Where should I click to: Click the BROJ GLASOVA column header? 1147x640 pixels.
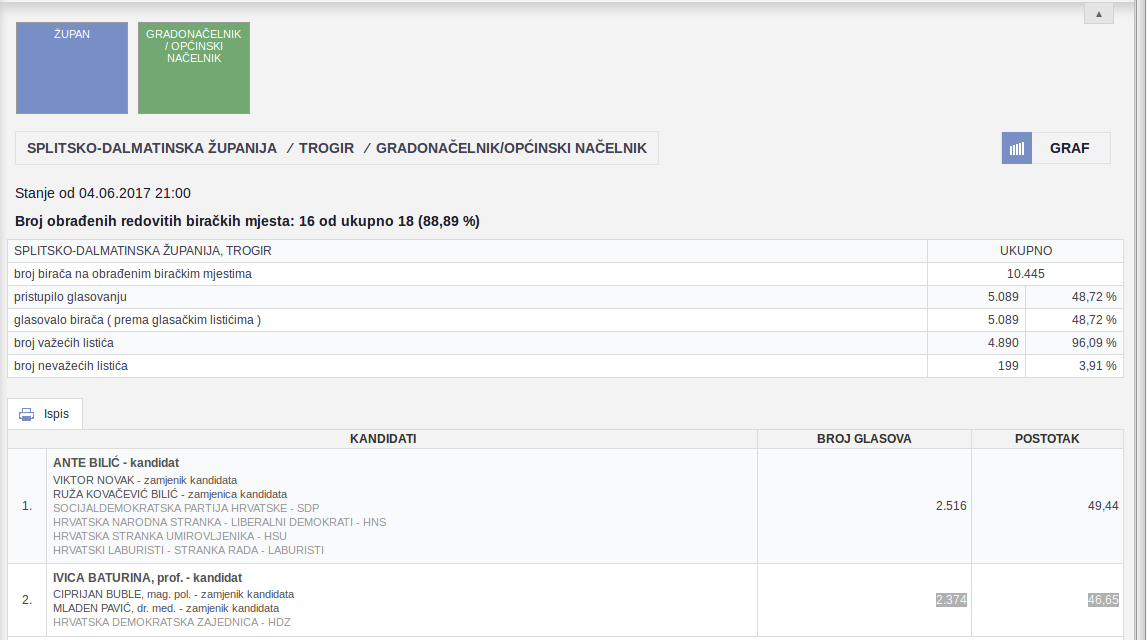(x=864, y=439)
